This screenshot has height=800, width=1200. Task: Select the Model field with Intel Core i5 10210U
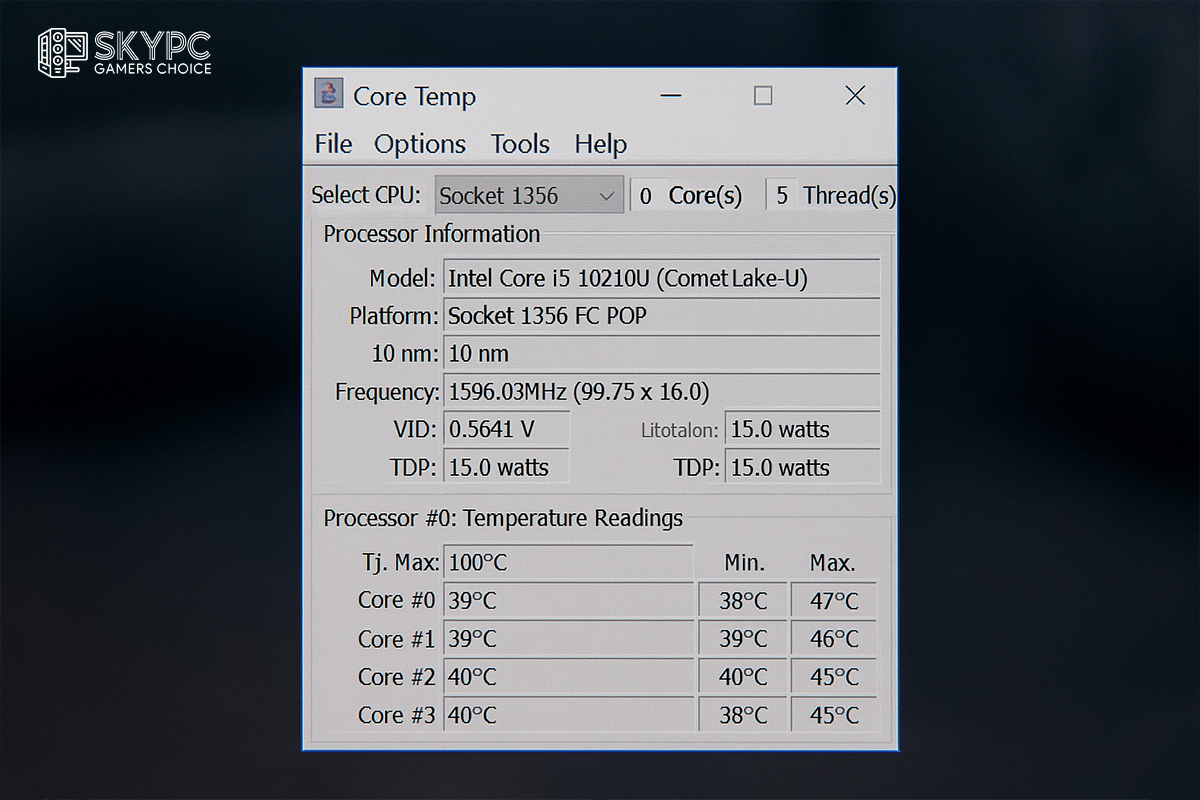(x=661, y=278)
